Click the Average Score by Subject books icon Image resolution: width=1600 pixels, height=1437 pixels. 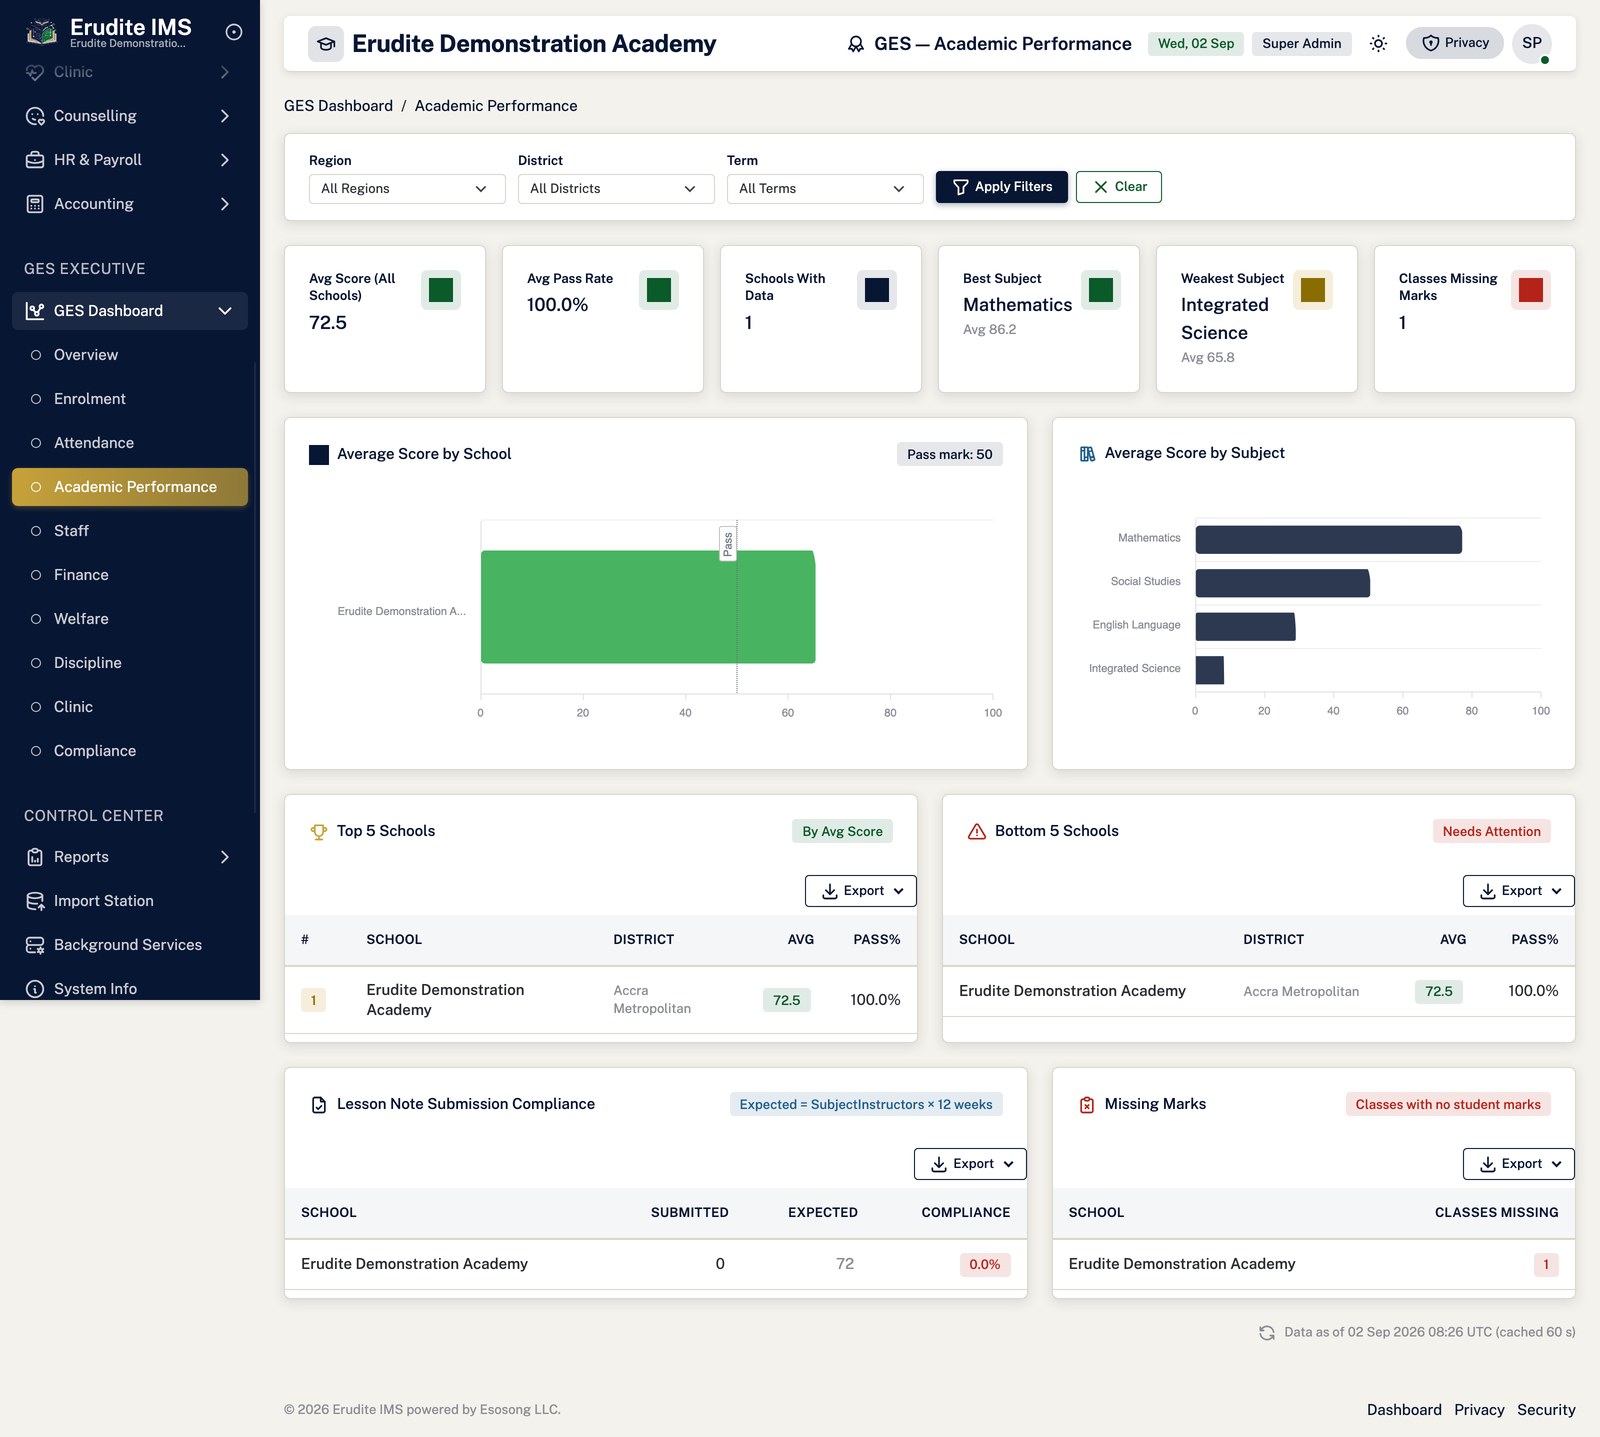(x=1087, y=454)
